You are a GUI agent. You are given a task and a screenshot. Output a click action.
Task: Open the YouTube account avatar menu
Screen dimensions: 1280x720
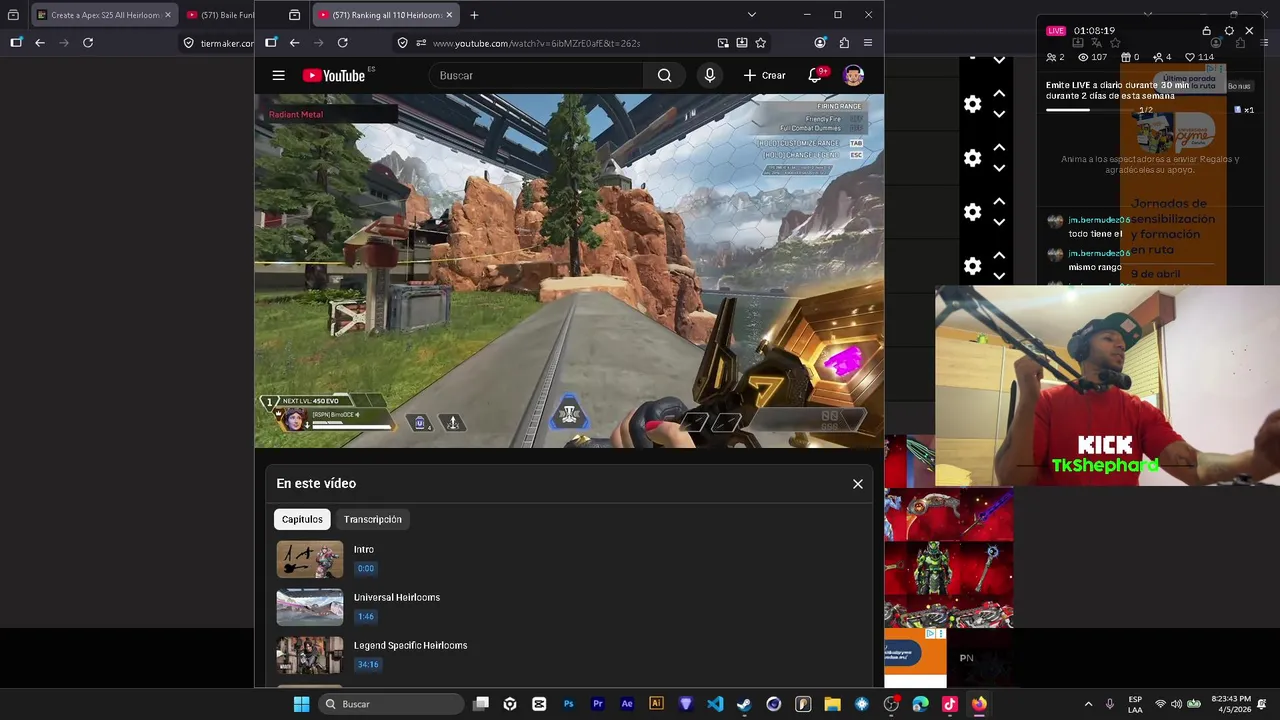[853, 75]
